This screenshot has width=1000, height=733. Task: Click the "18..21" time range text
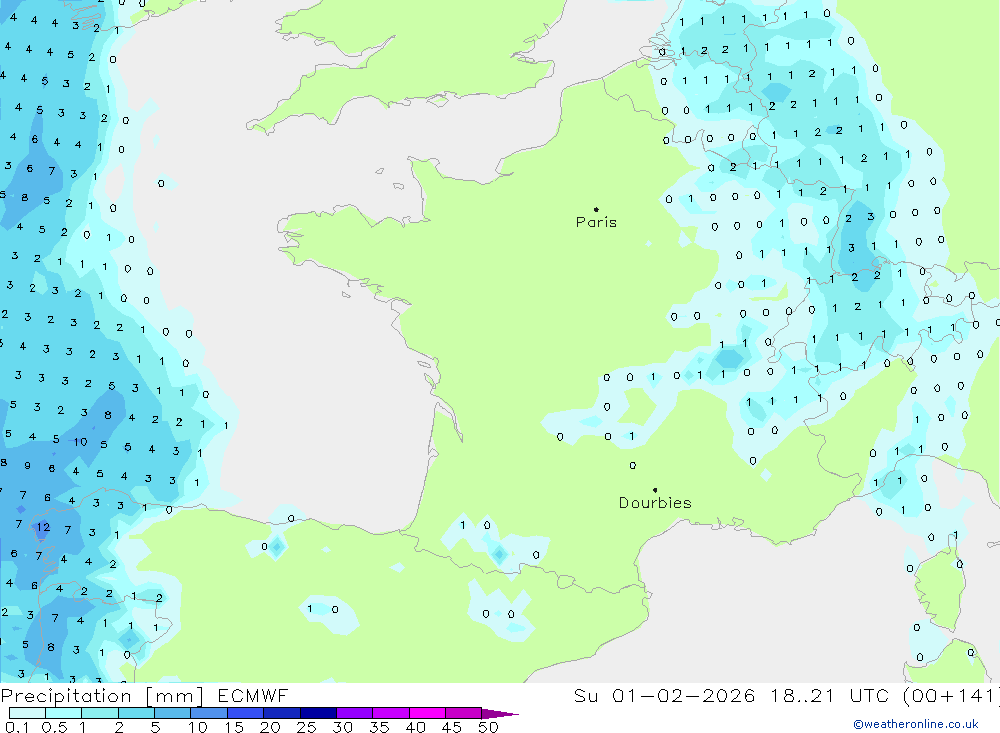point(802,695)
